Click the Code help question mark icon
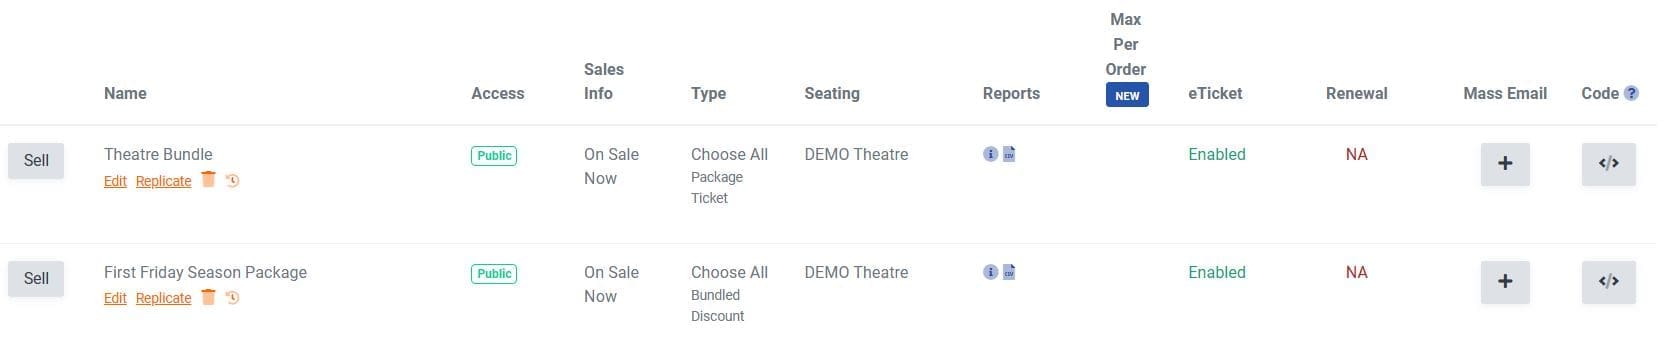This screenshot has height=361, width=1672. pos(1631,93)
